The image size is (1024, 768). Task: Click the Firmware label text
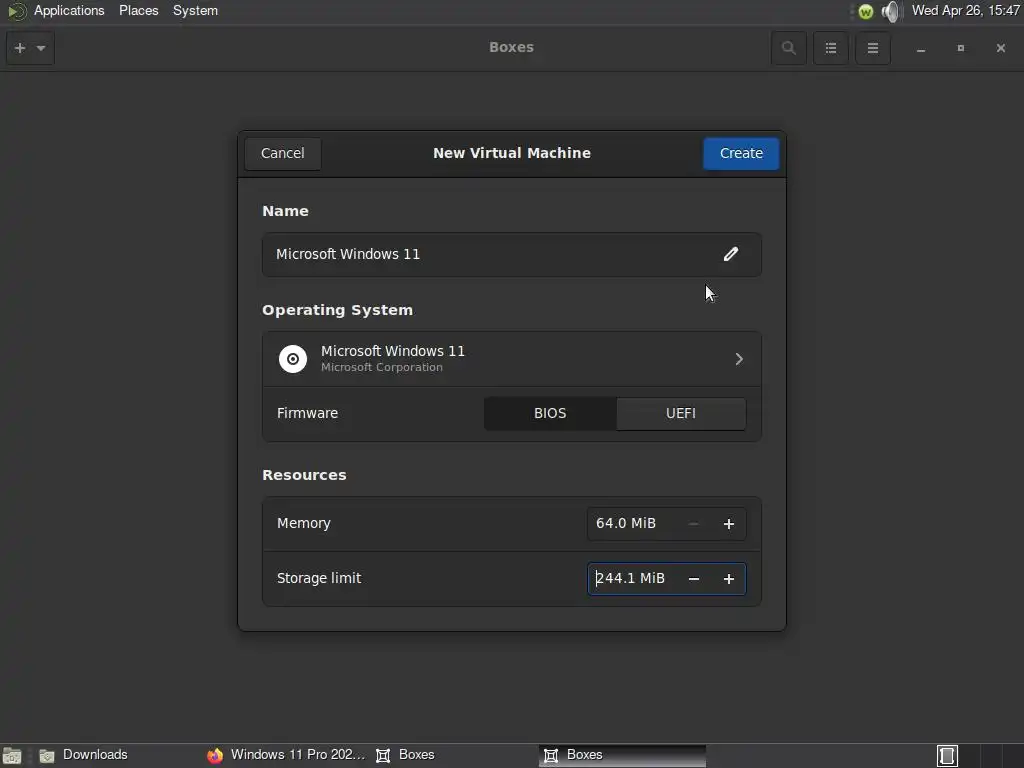point(308,413)
